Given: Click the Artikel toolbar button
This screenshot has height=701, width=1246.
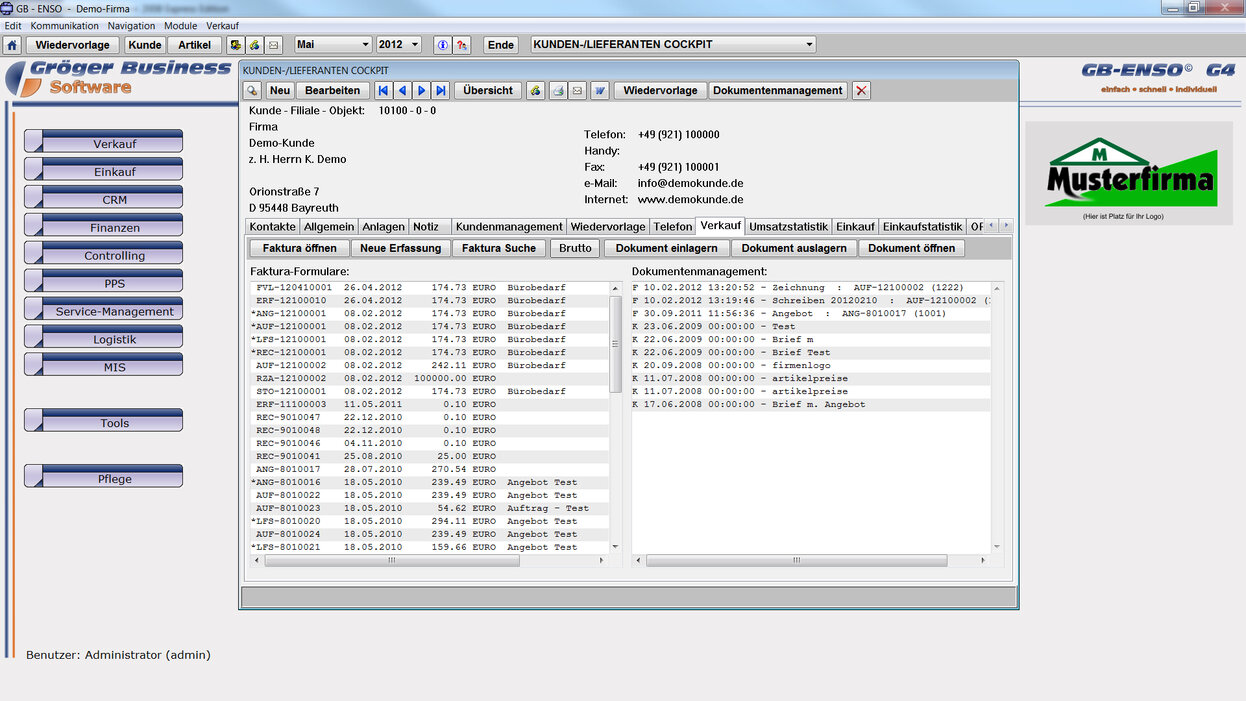Looking at the screenshot, I should coord(195,45).
